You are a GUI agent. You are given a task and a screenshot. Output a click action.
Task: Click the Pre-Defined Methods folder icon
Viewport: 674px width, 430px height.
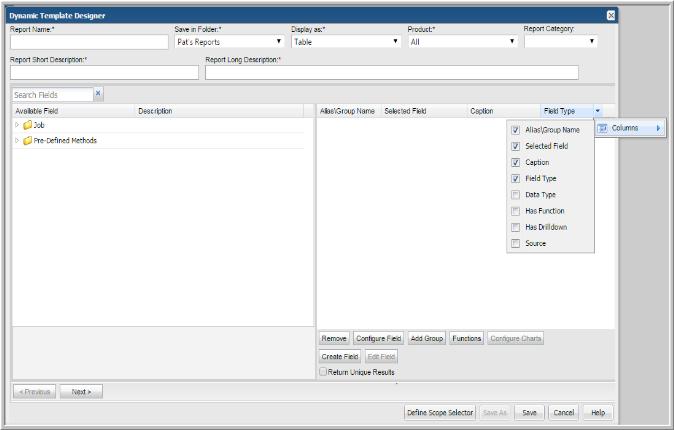point(27,141)
